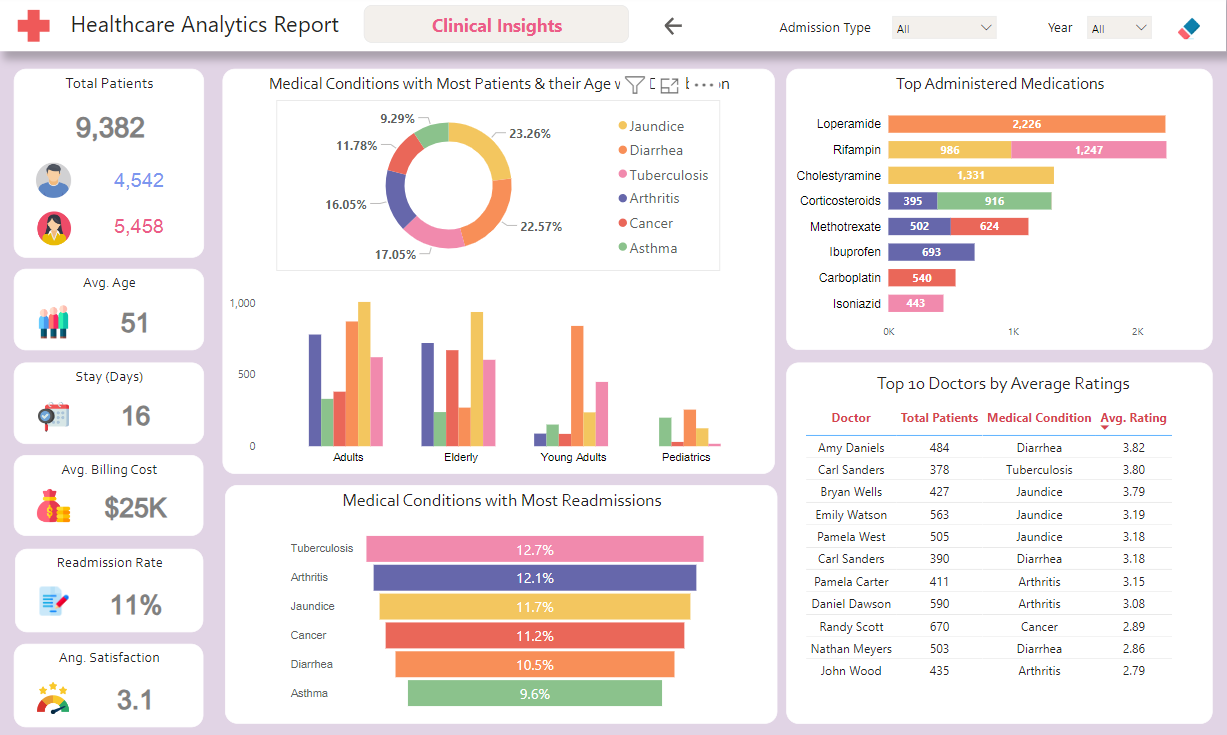Click the female patient icon on Total Patients card

pyautogui.click(x=53, y=227)
